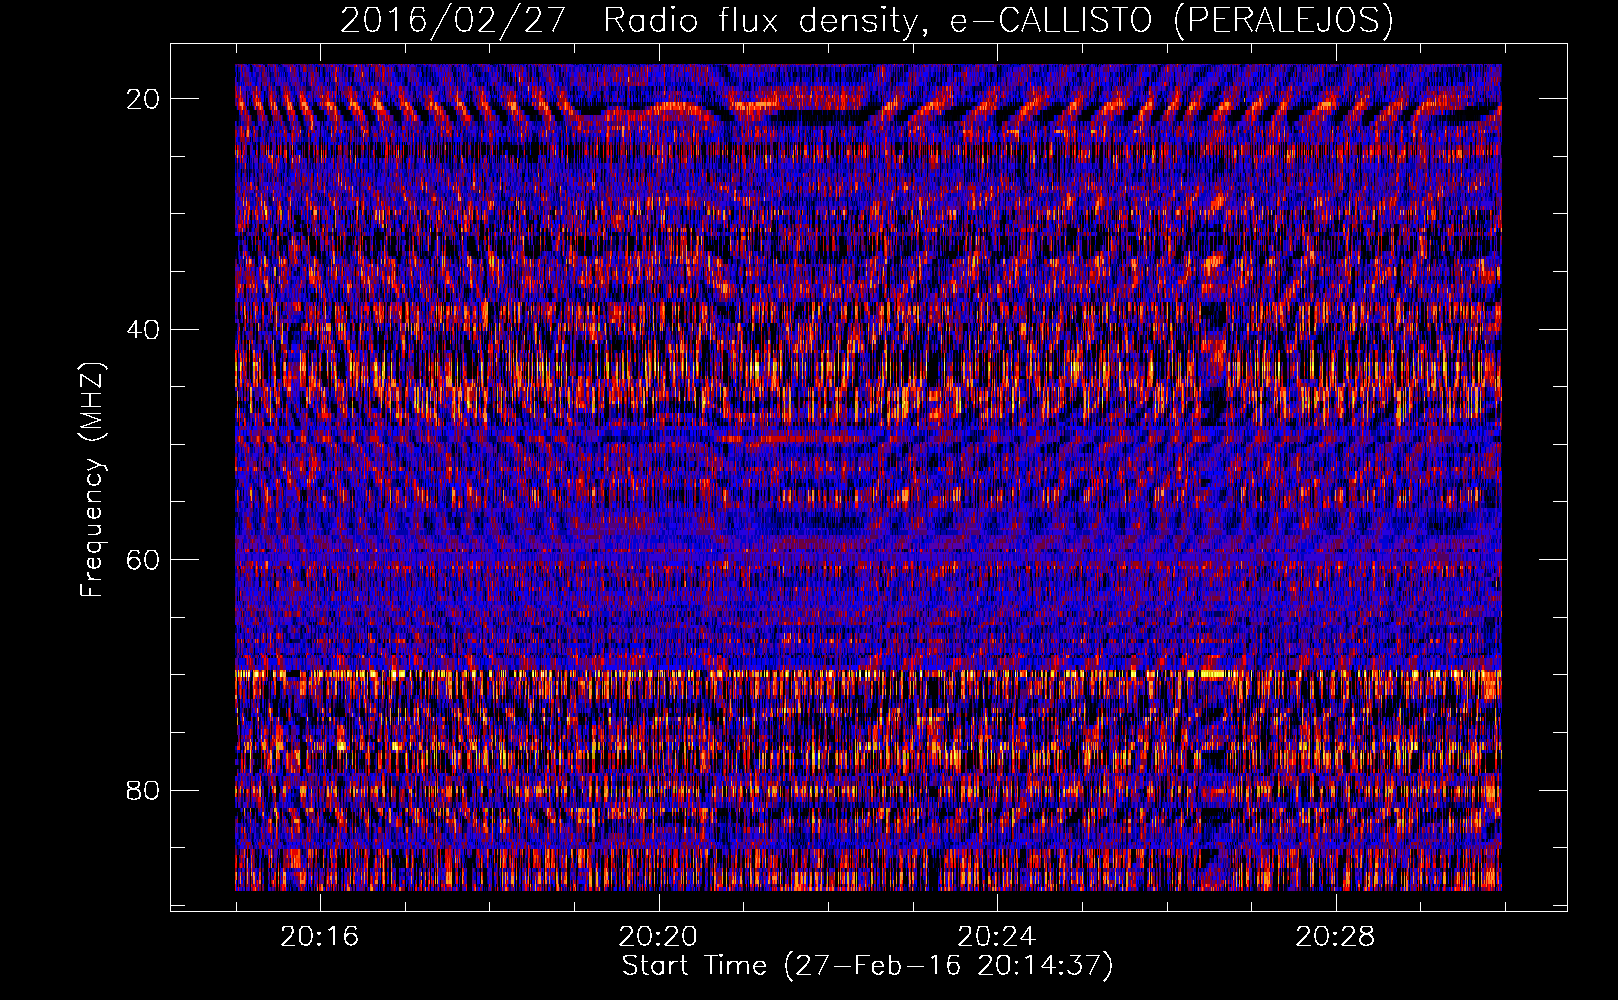This screenshot has width=1618, height=1000.
Task: Click the bright yellow band near 70 MHz
Action: pos(868,674)
